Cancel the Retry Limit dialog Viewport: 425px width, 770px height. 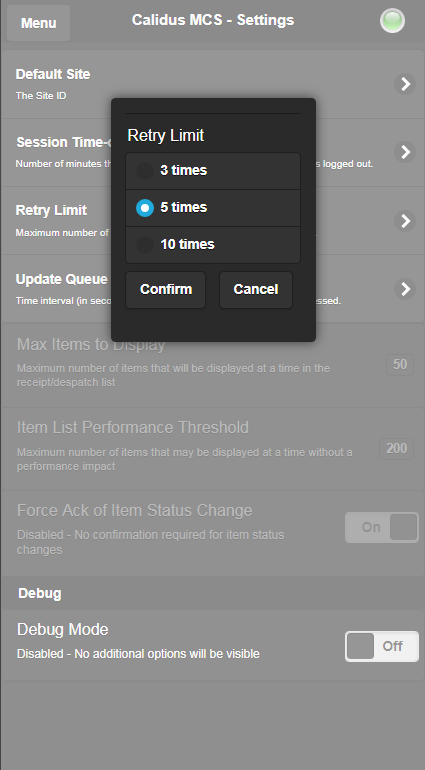pyautogui.click(x=255, y=290)
